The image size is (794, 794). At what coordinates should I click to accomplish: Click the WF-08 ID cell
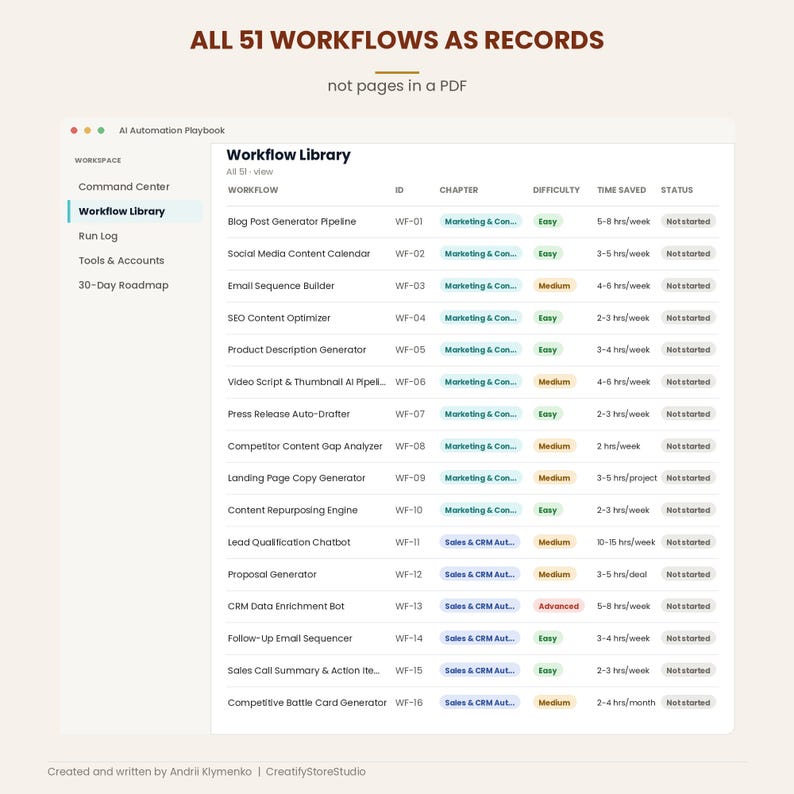pyautogui.click(x=410, y=446)
